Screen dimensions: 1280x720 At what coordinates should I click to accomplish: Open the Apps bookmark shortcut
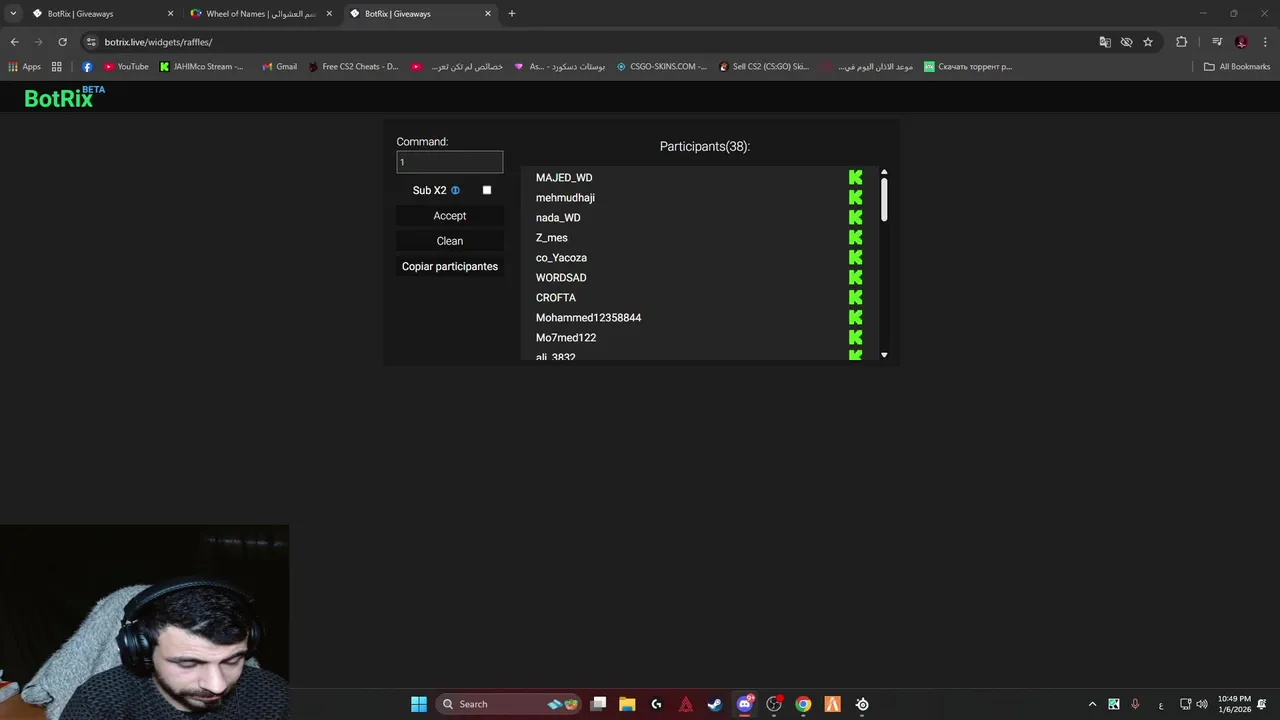point(25,67)
